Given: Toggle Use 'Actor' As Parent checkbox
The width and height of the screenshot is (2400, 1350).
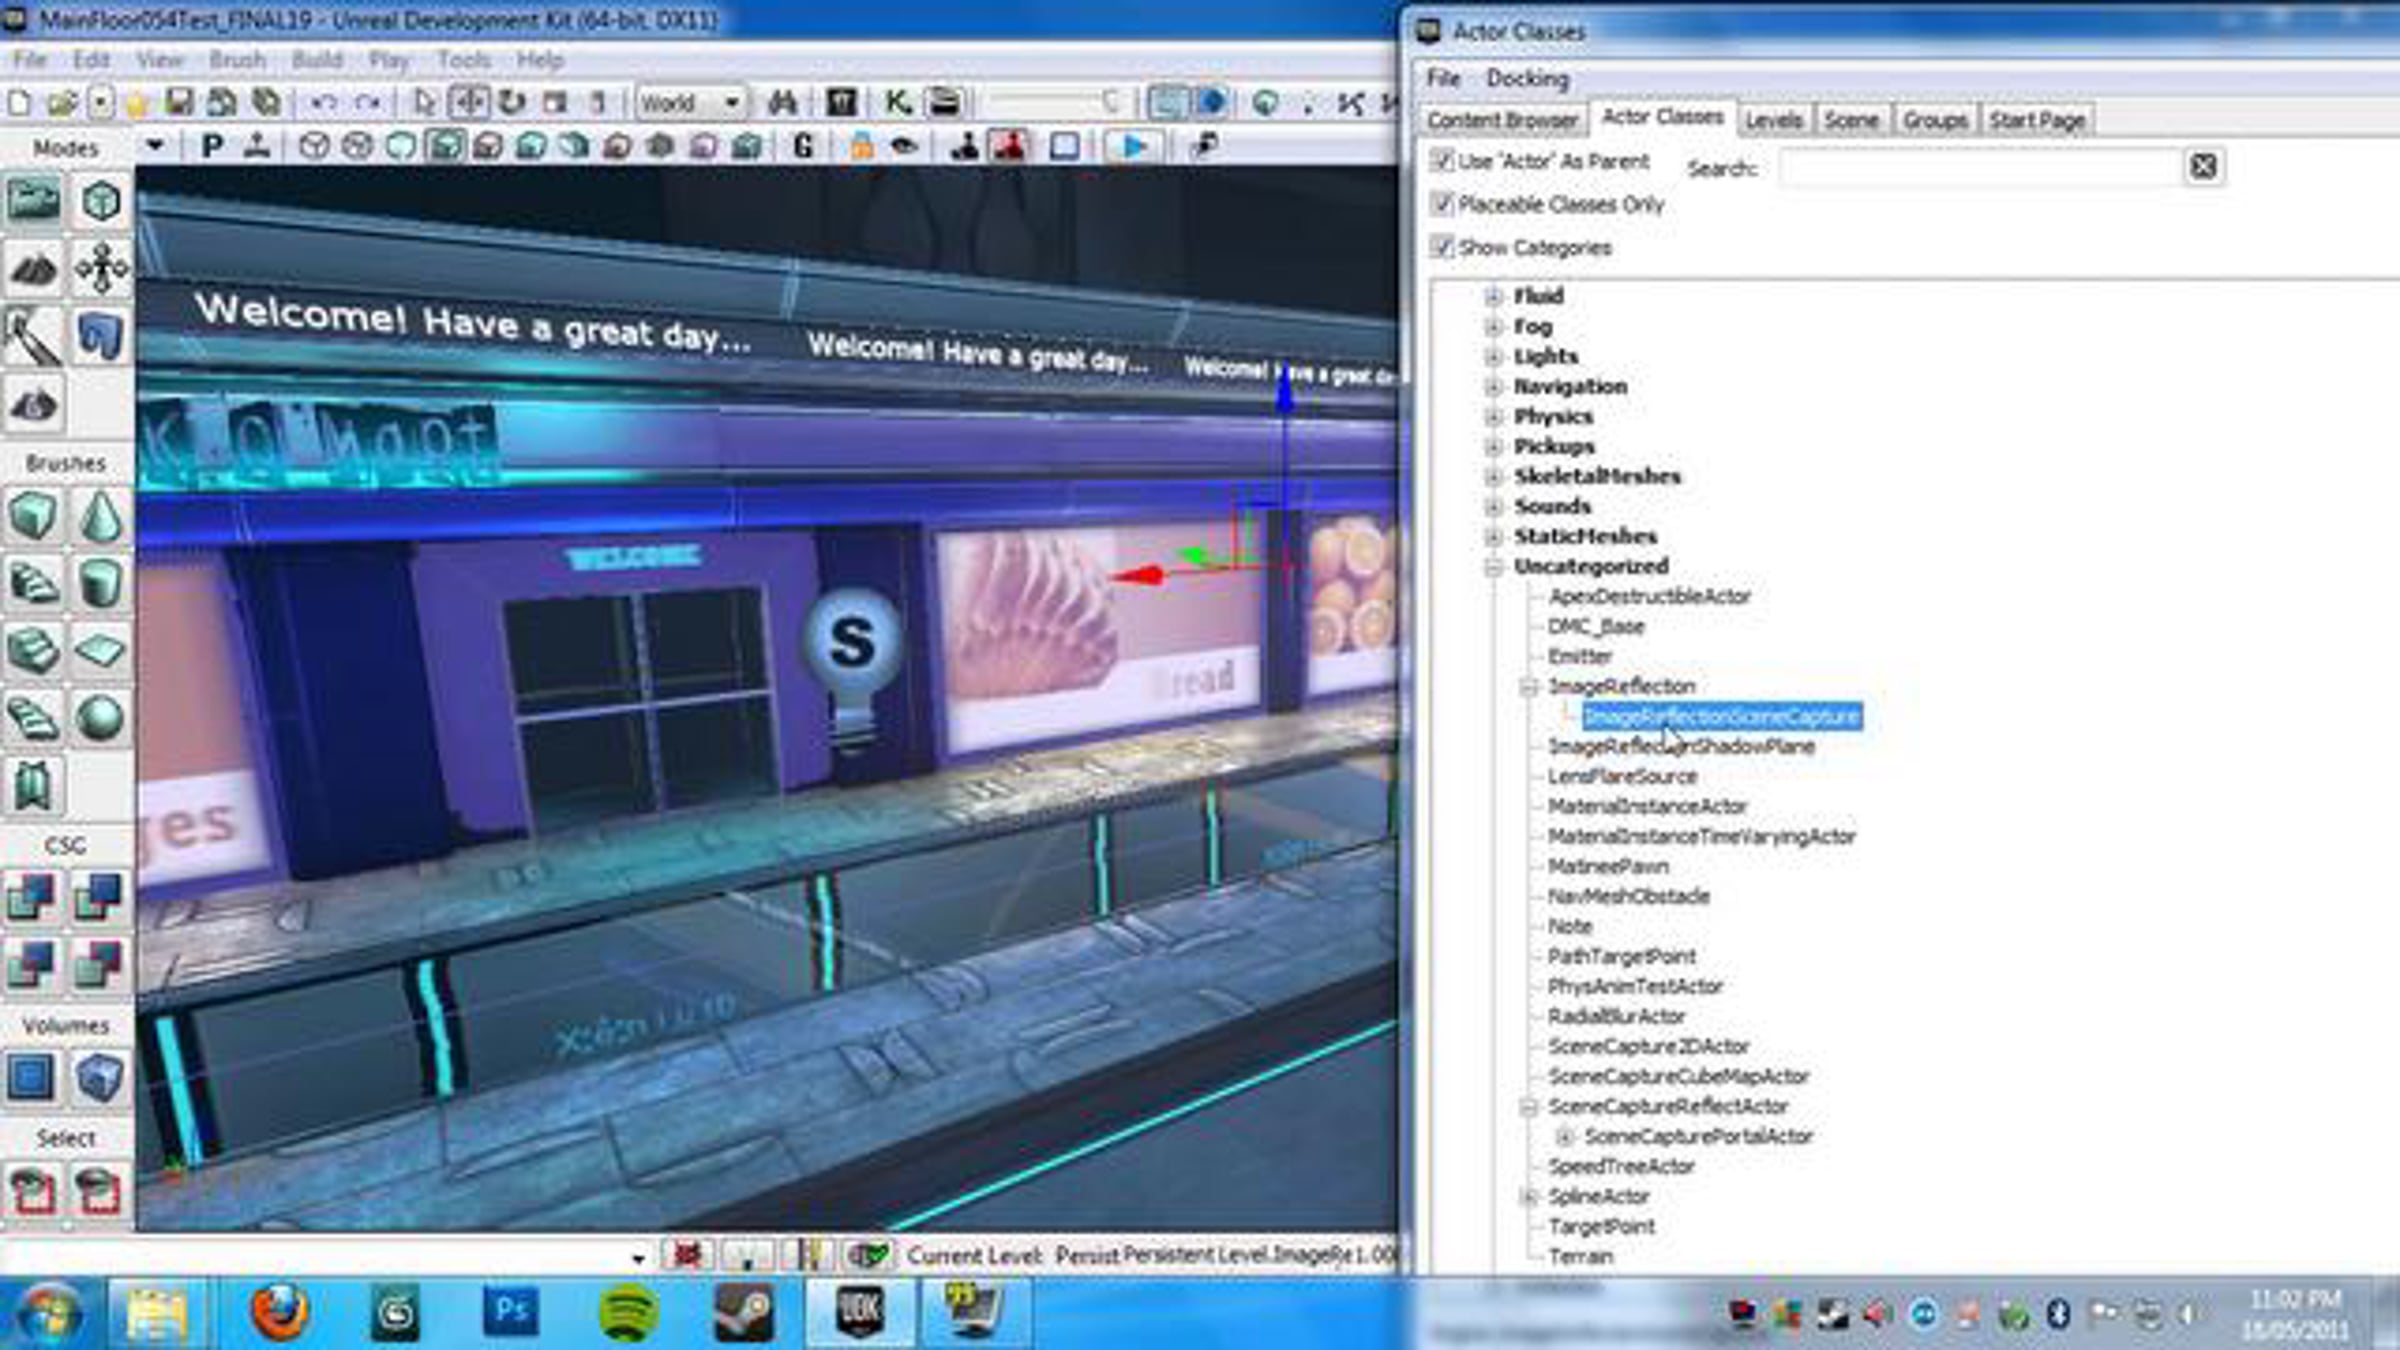Looking at the screenshot, I should click(1442, 160).
